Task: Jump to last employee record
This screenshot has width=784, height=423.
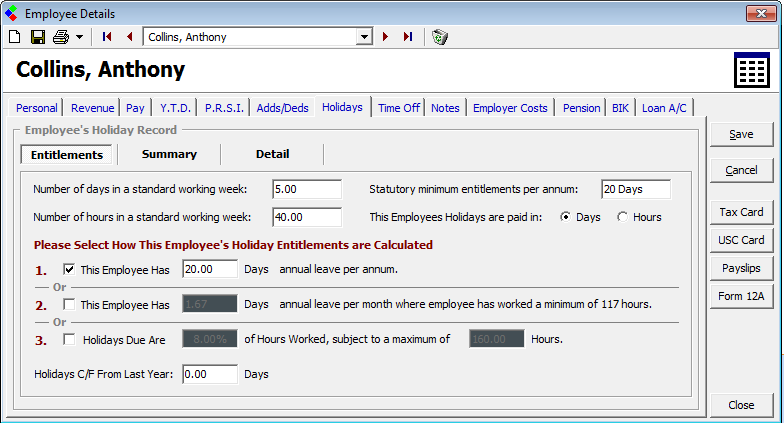Action: tap(407, 37)
